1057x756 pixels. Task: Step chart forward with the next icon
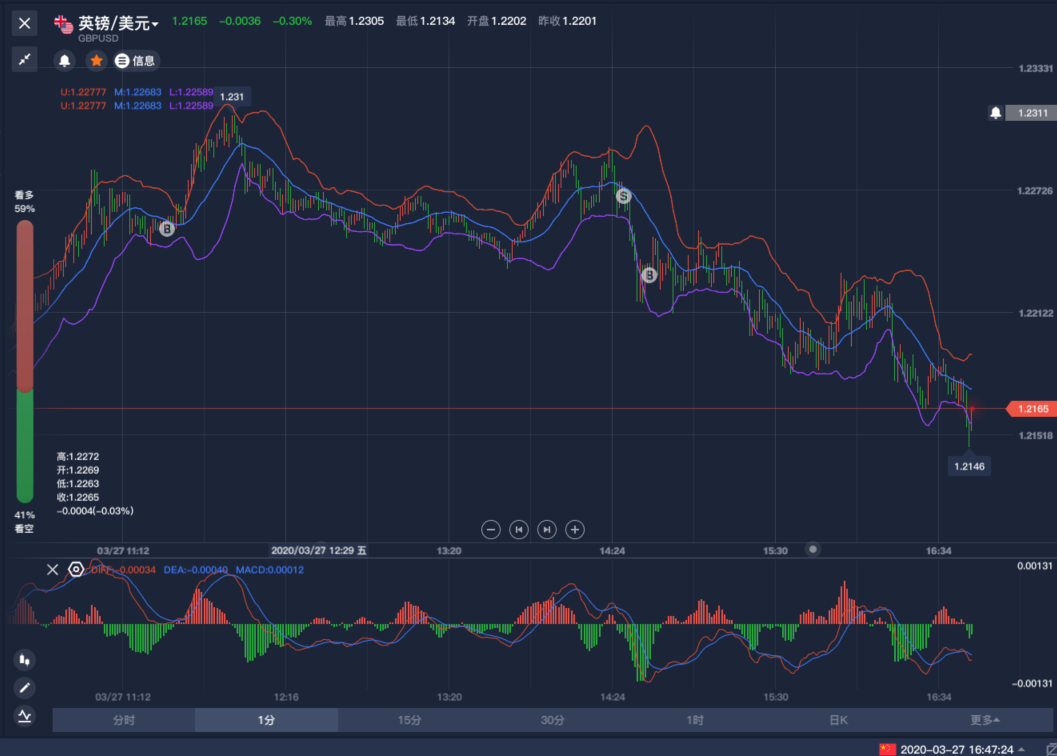(547, 530)
